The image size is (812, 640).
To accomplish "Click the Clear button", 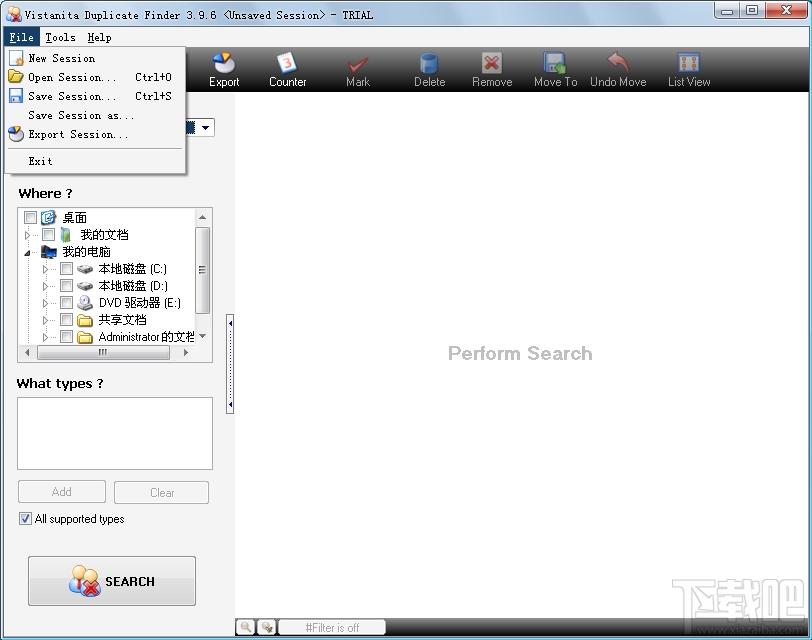I will pos(162,492).
